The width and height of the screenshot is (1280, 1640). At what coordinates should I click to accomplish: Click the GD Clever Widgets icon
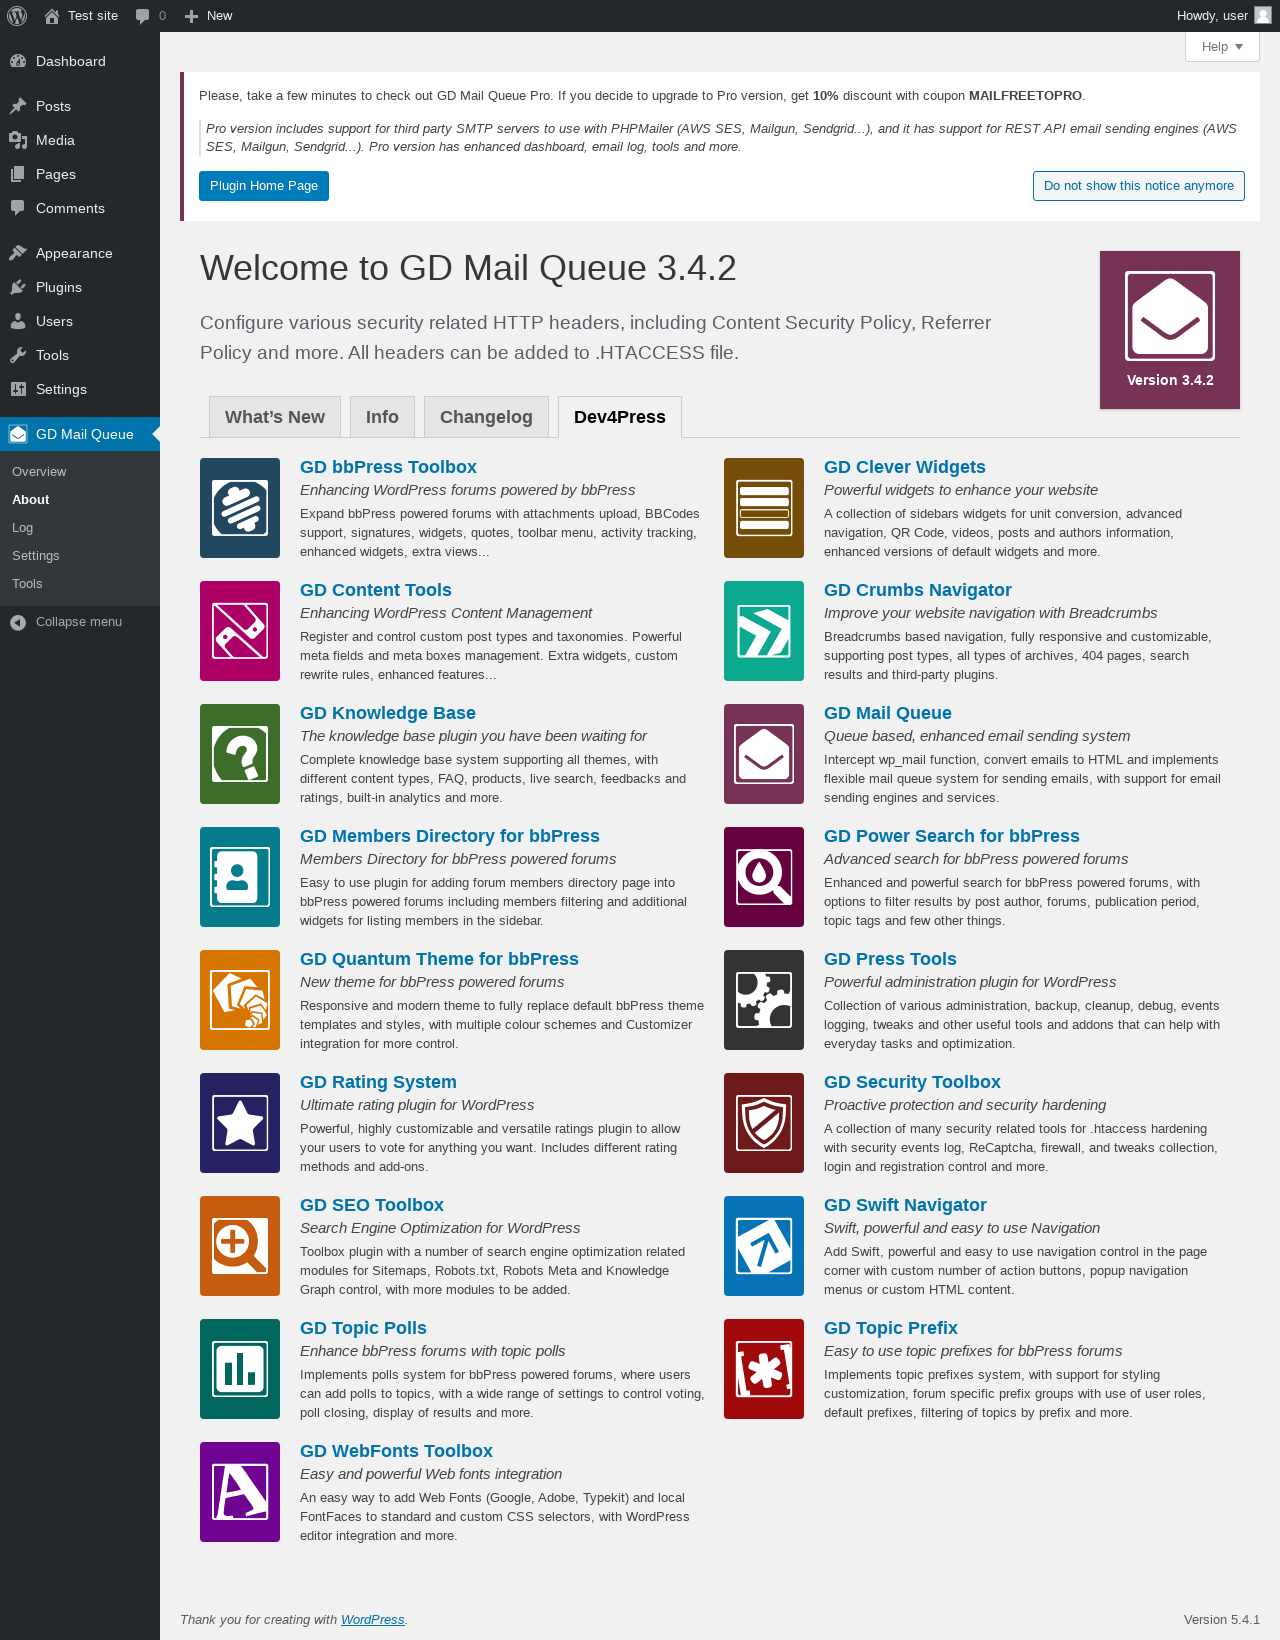(x=764, y=508)
